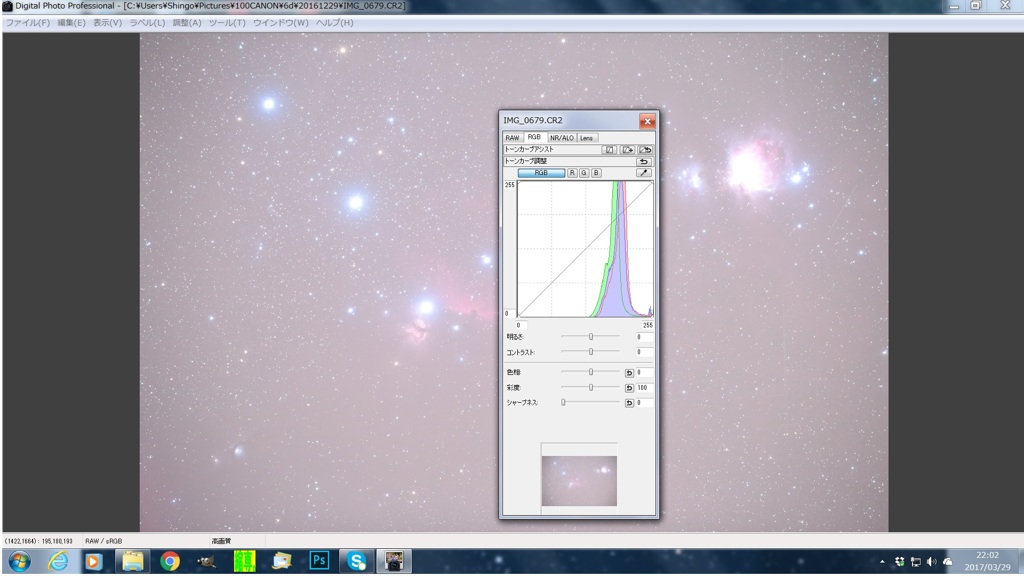Reset the sharpness (シャープネス) value
This screenshot has height=576, width=1024.
tap(629, 403)
